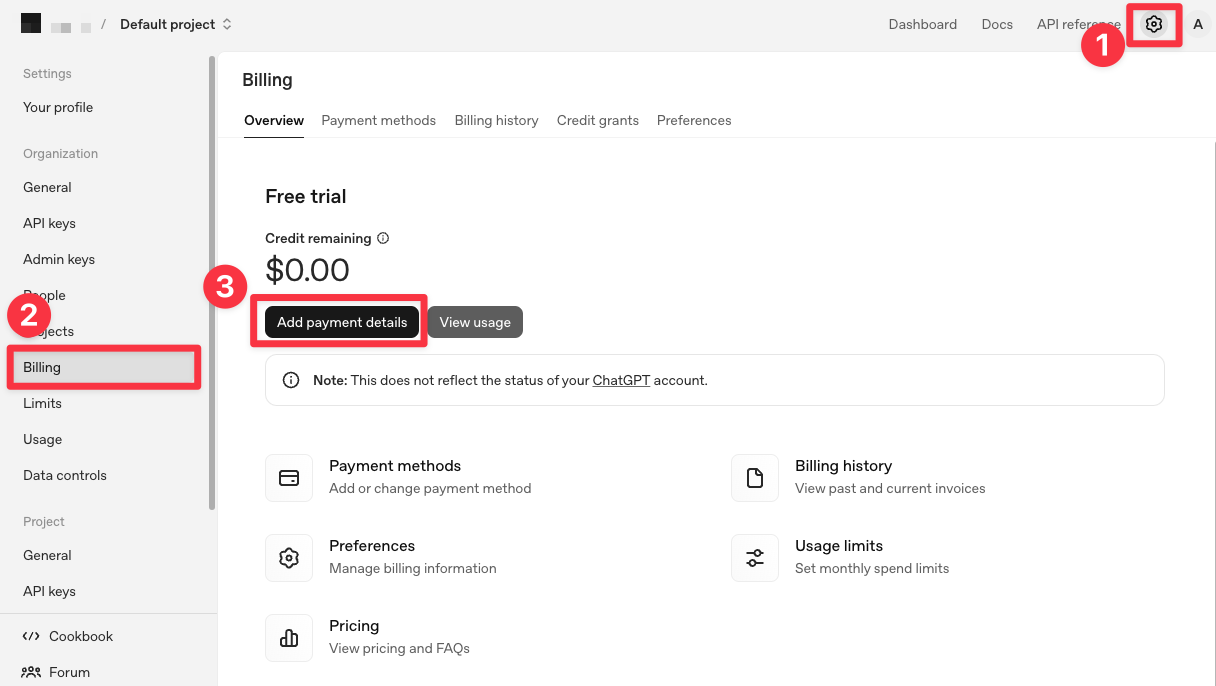Go to Dashboard in the top navigation
The image size is (1216, 686).
922,24
